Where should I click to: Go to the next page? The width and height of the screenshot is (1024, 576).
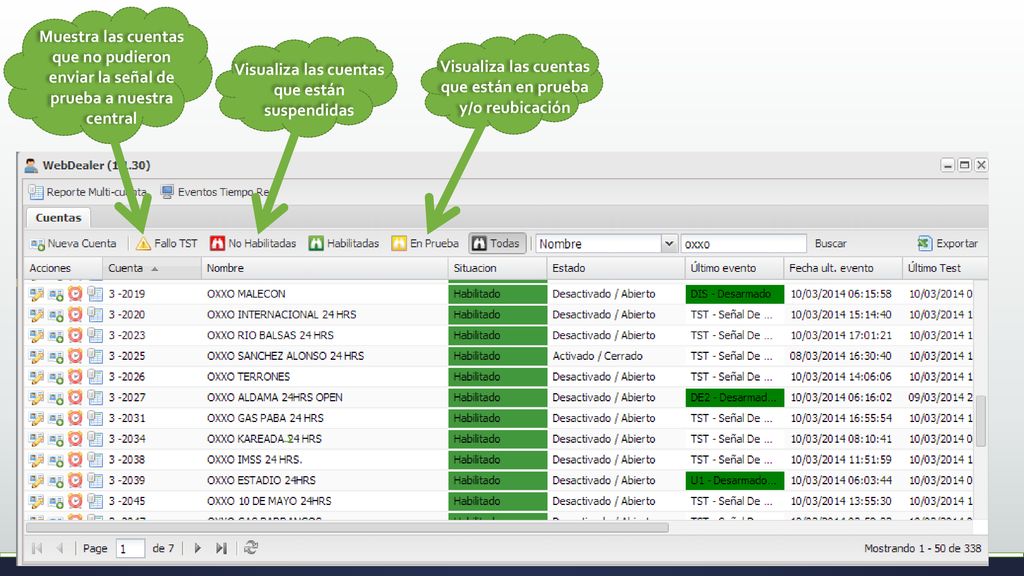pos(197,549)
